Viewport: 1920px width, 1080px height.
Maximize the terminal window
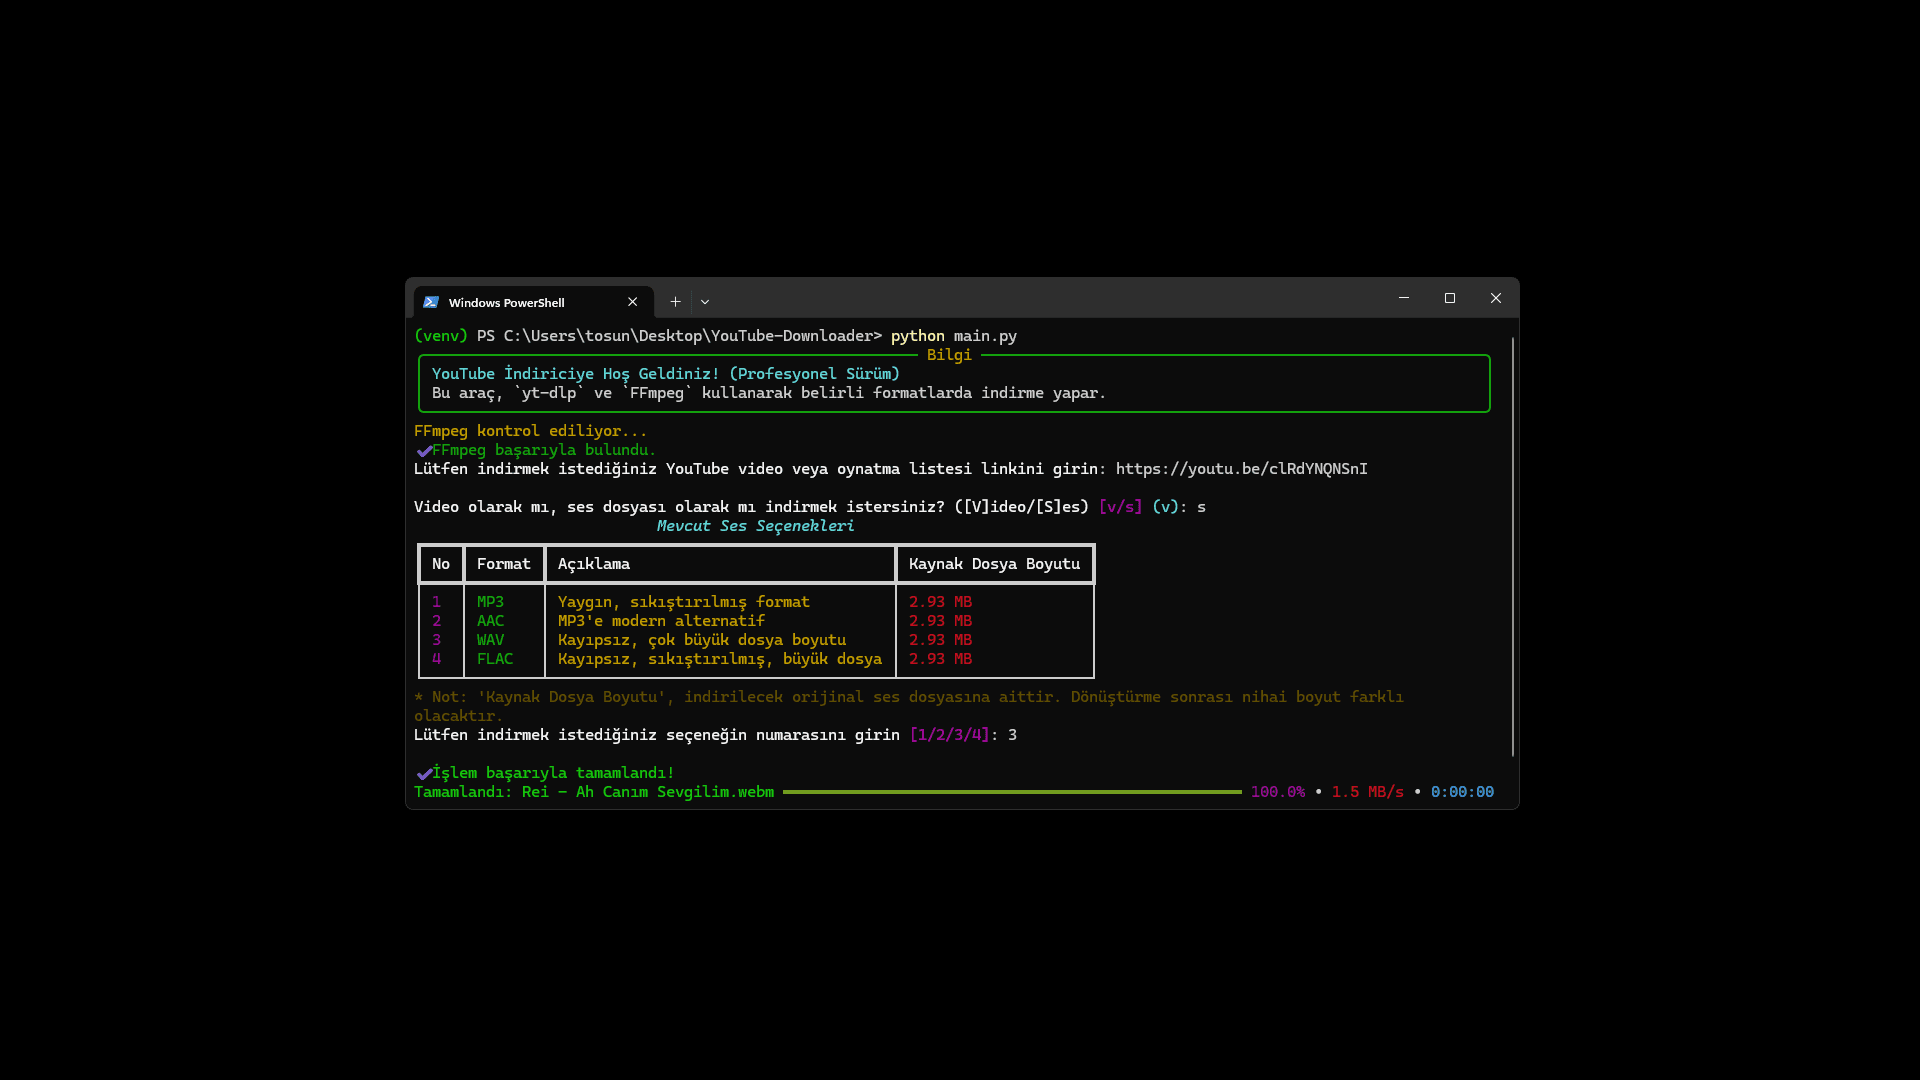(1450, 298)
